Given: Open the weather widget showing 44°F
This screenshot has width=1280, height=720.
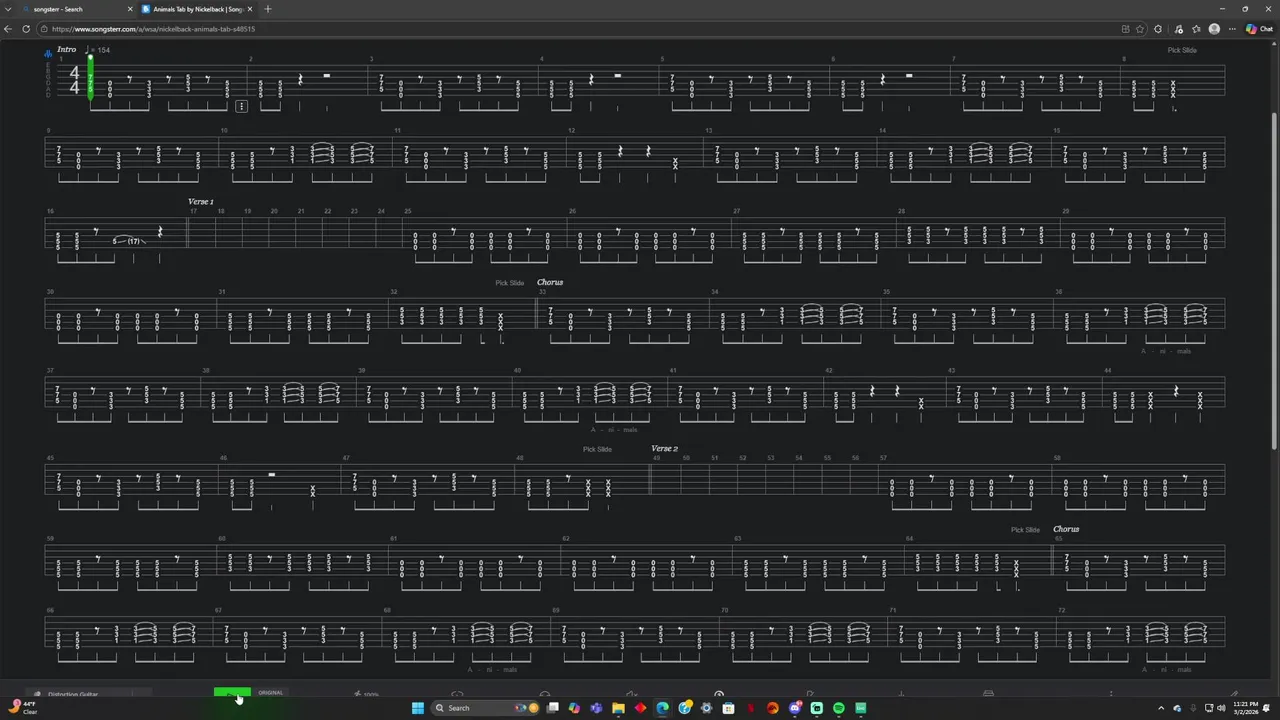Looking at the screenshot, I should pyautogui.click(x=22, y=708).
